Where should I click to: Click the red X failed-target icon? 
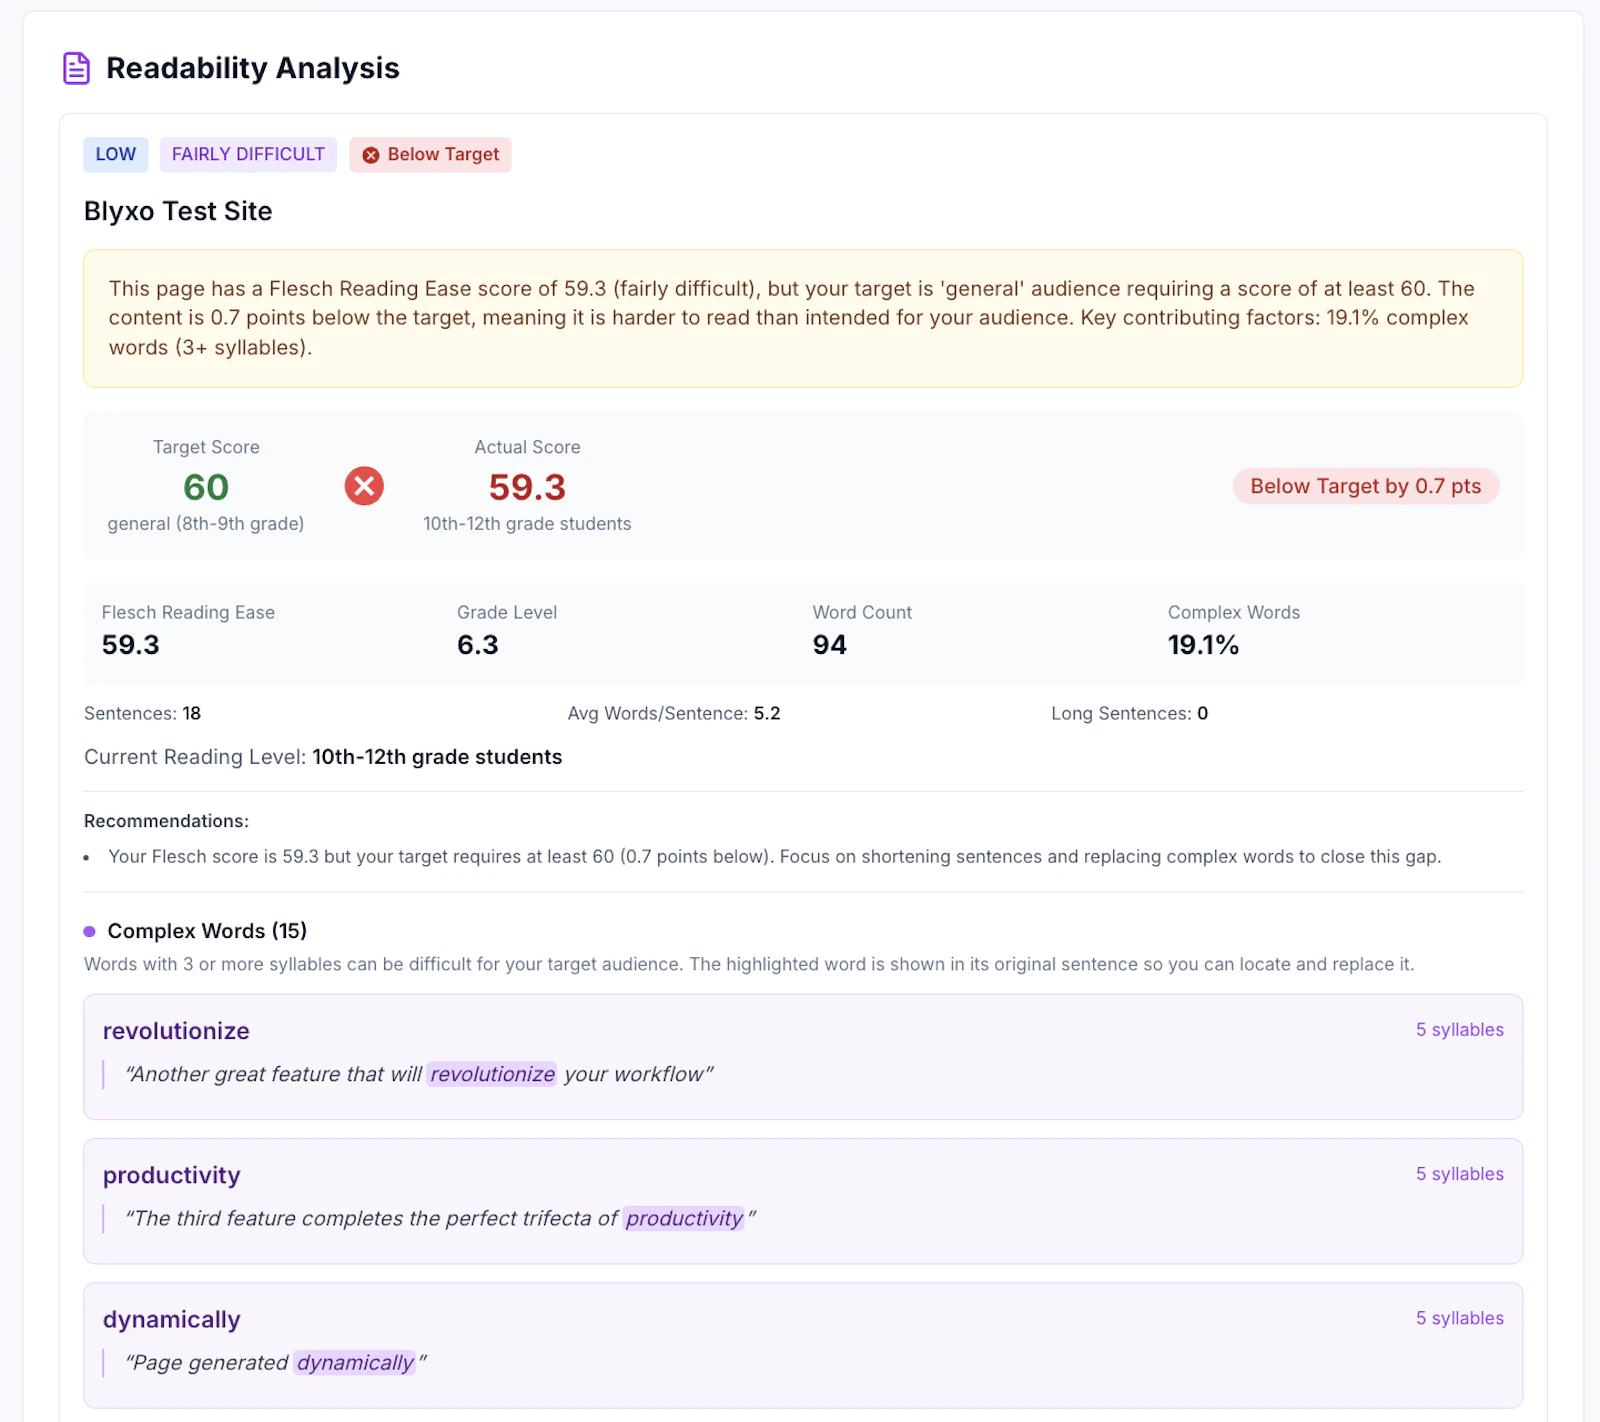coord(364,486)
